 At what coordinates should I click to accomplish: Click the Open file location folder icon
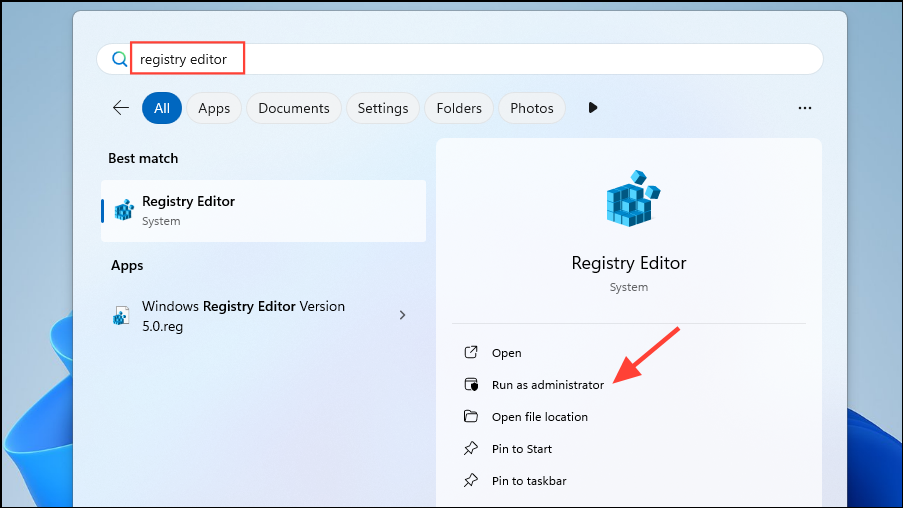pyautogui.click(x=471, y=416)
